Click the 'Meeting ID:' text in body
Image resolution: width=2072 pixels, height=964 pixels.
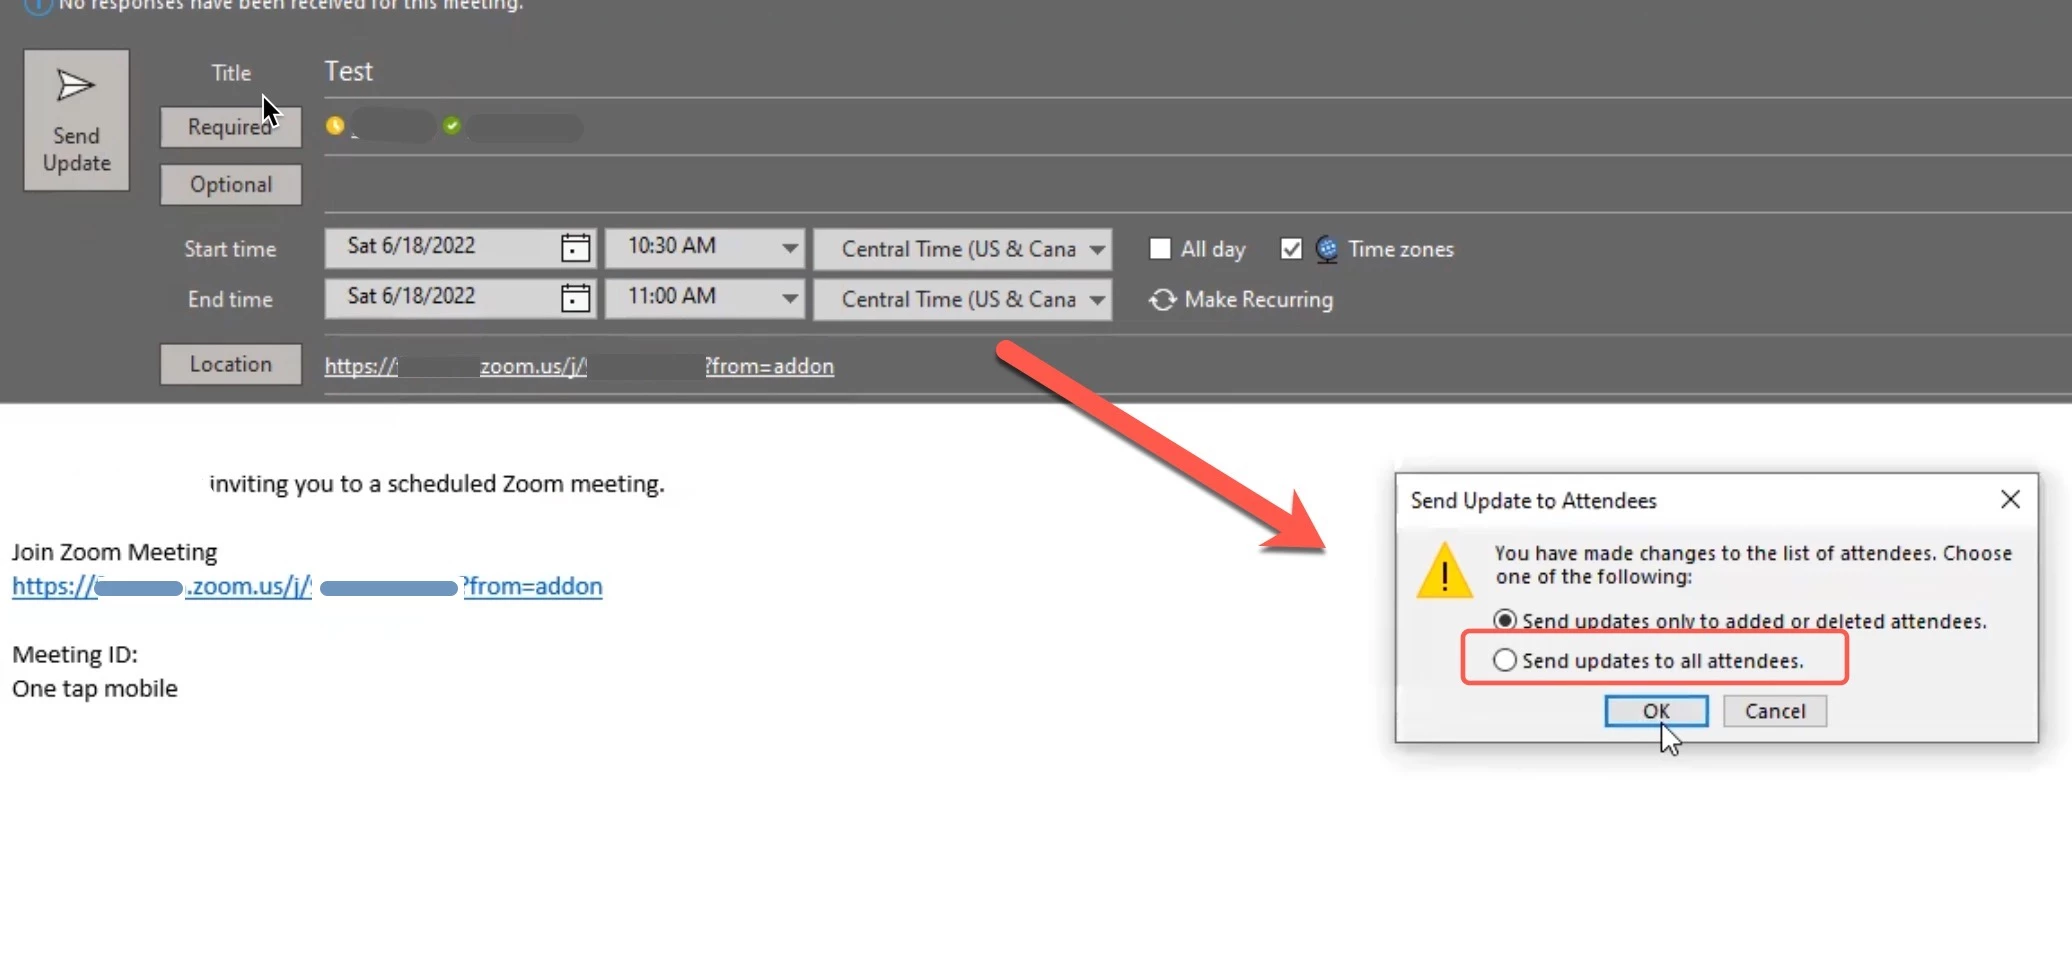coord(75,654)
